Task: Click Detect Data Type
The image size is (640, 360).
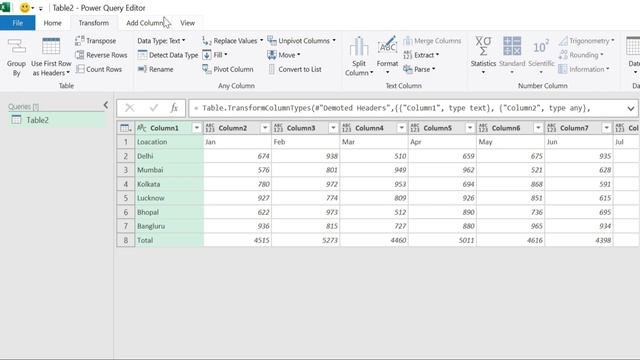Action: point(168,55)
